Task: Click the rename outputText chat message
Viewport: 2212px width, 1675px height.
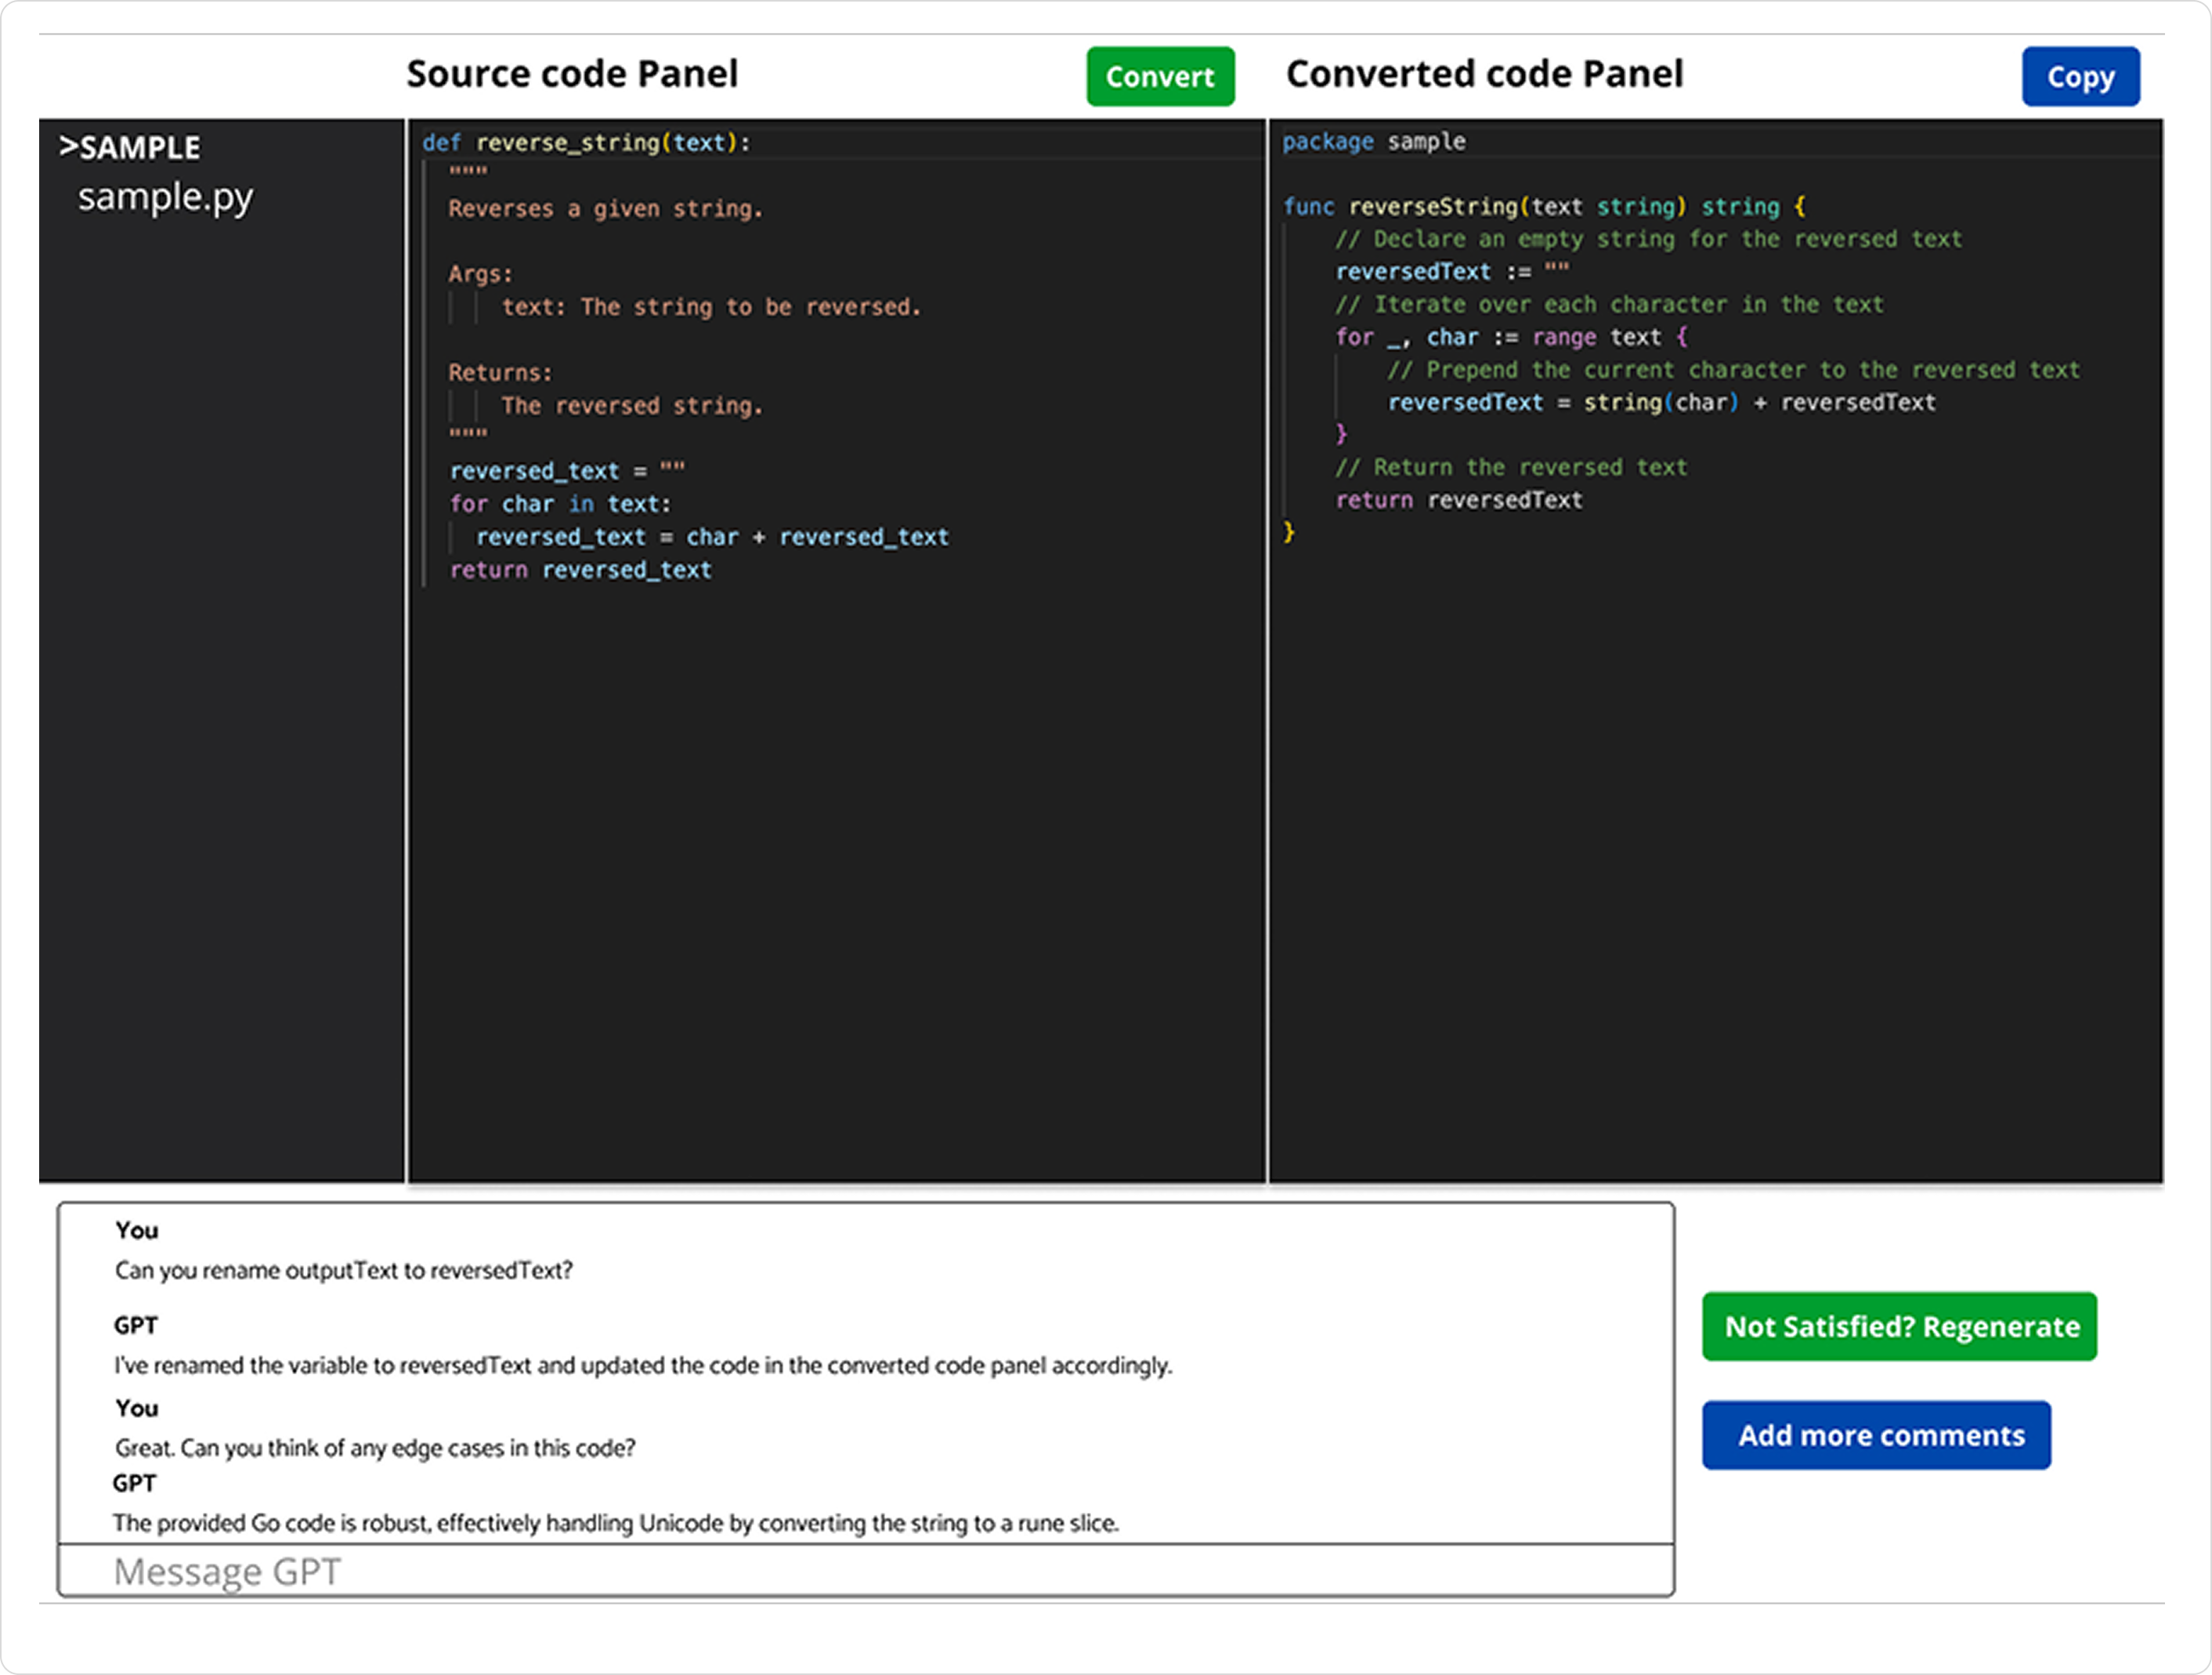Action: coord(343,1270)
